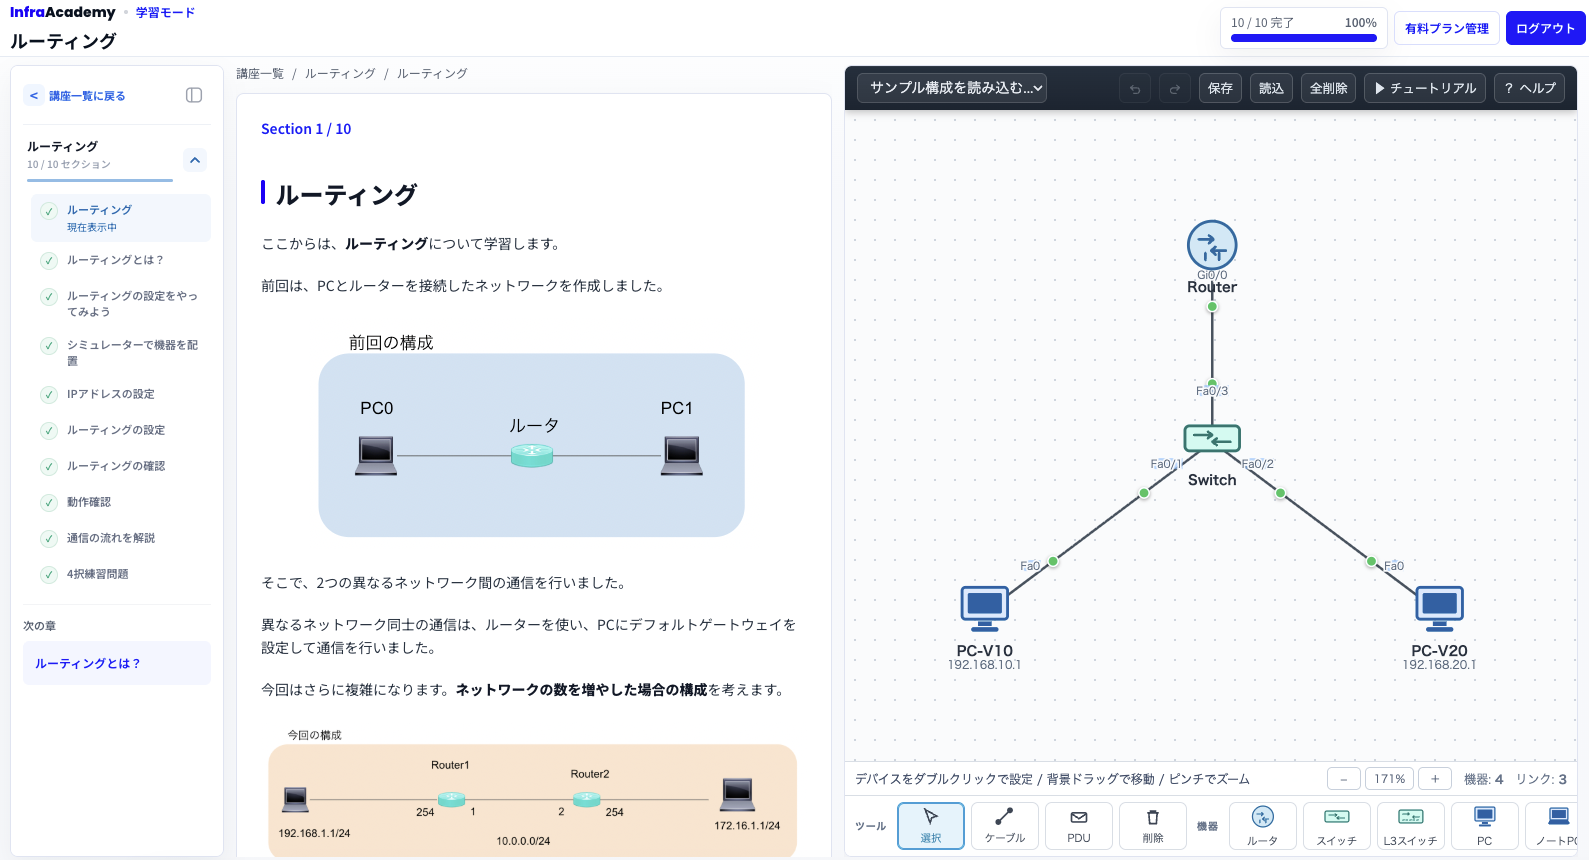Click the Fa0/1 port dot on Switch
Image resolution: width=1589 pixels, height=860 pixels.
click(x=1144, y=494)
